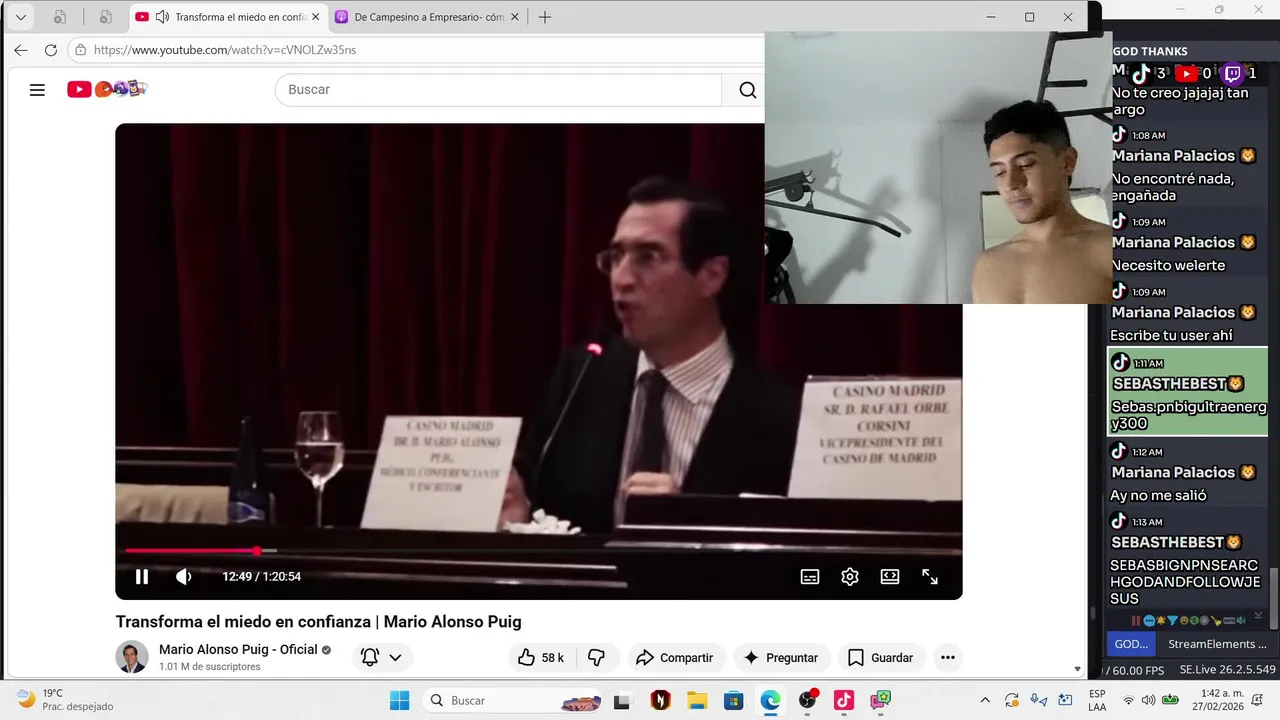This screenshot has height=720, width=1280.
Task: Switch player to theater mode
Action: point(890,576)
